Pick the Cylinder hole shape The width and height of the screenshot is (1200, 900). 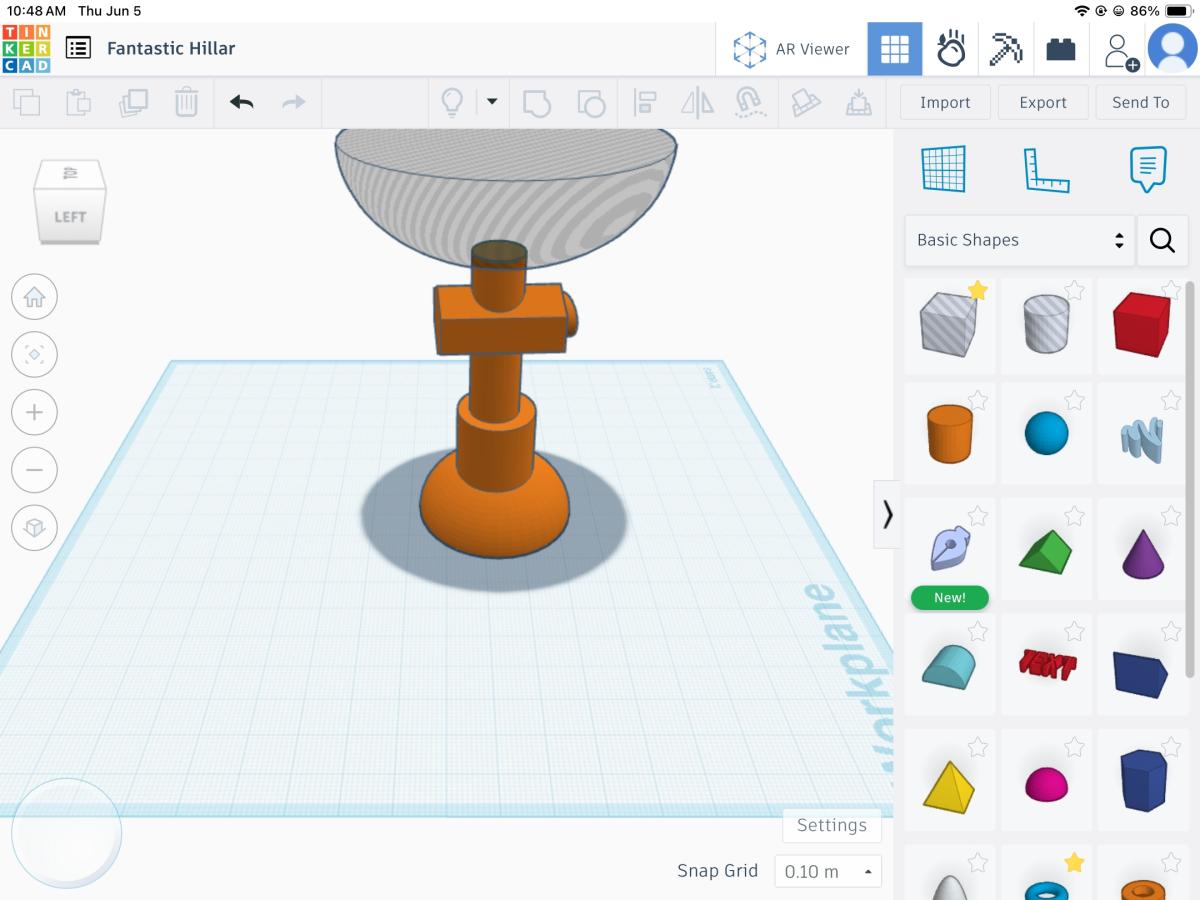tap(1046, 325)
